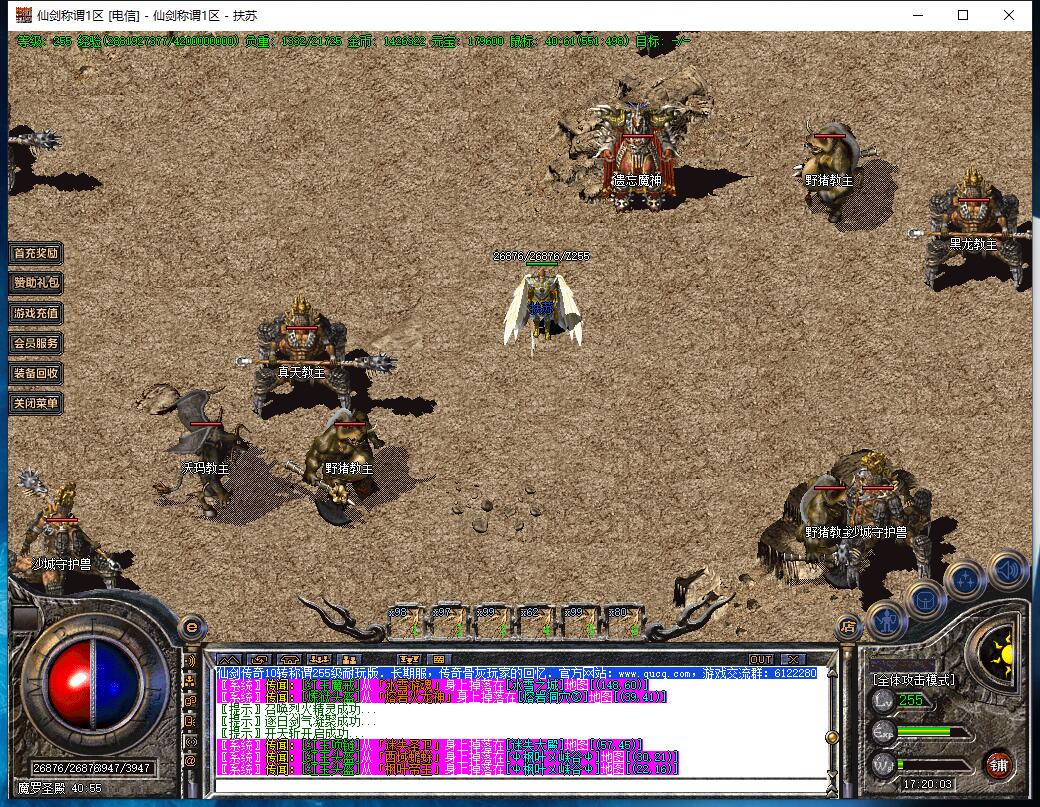Click the OUT logout button
Viewport: 1040px width, 807px height.
pyautogui.click(x=761, y=659)
